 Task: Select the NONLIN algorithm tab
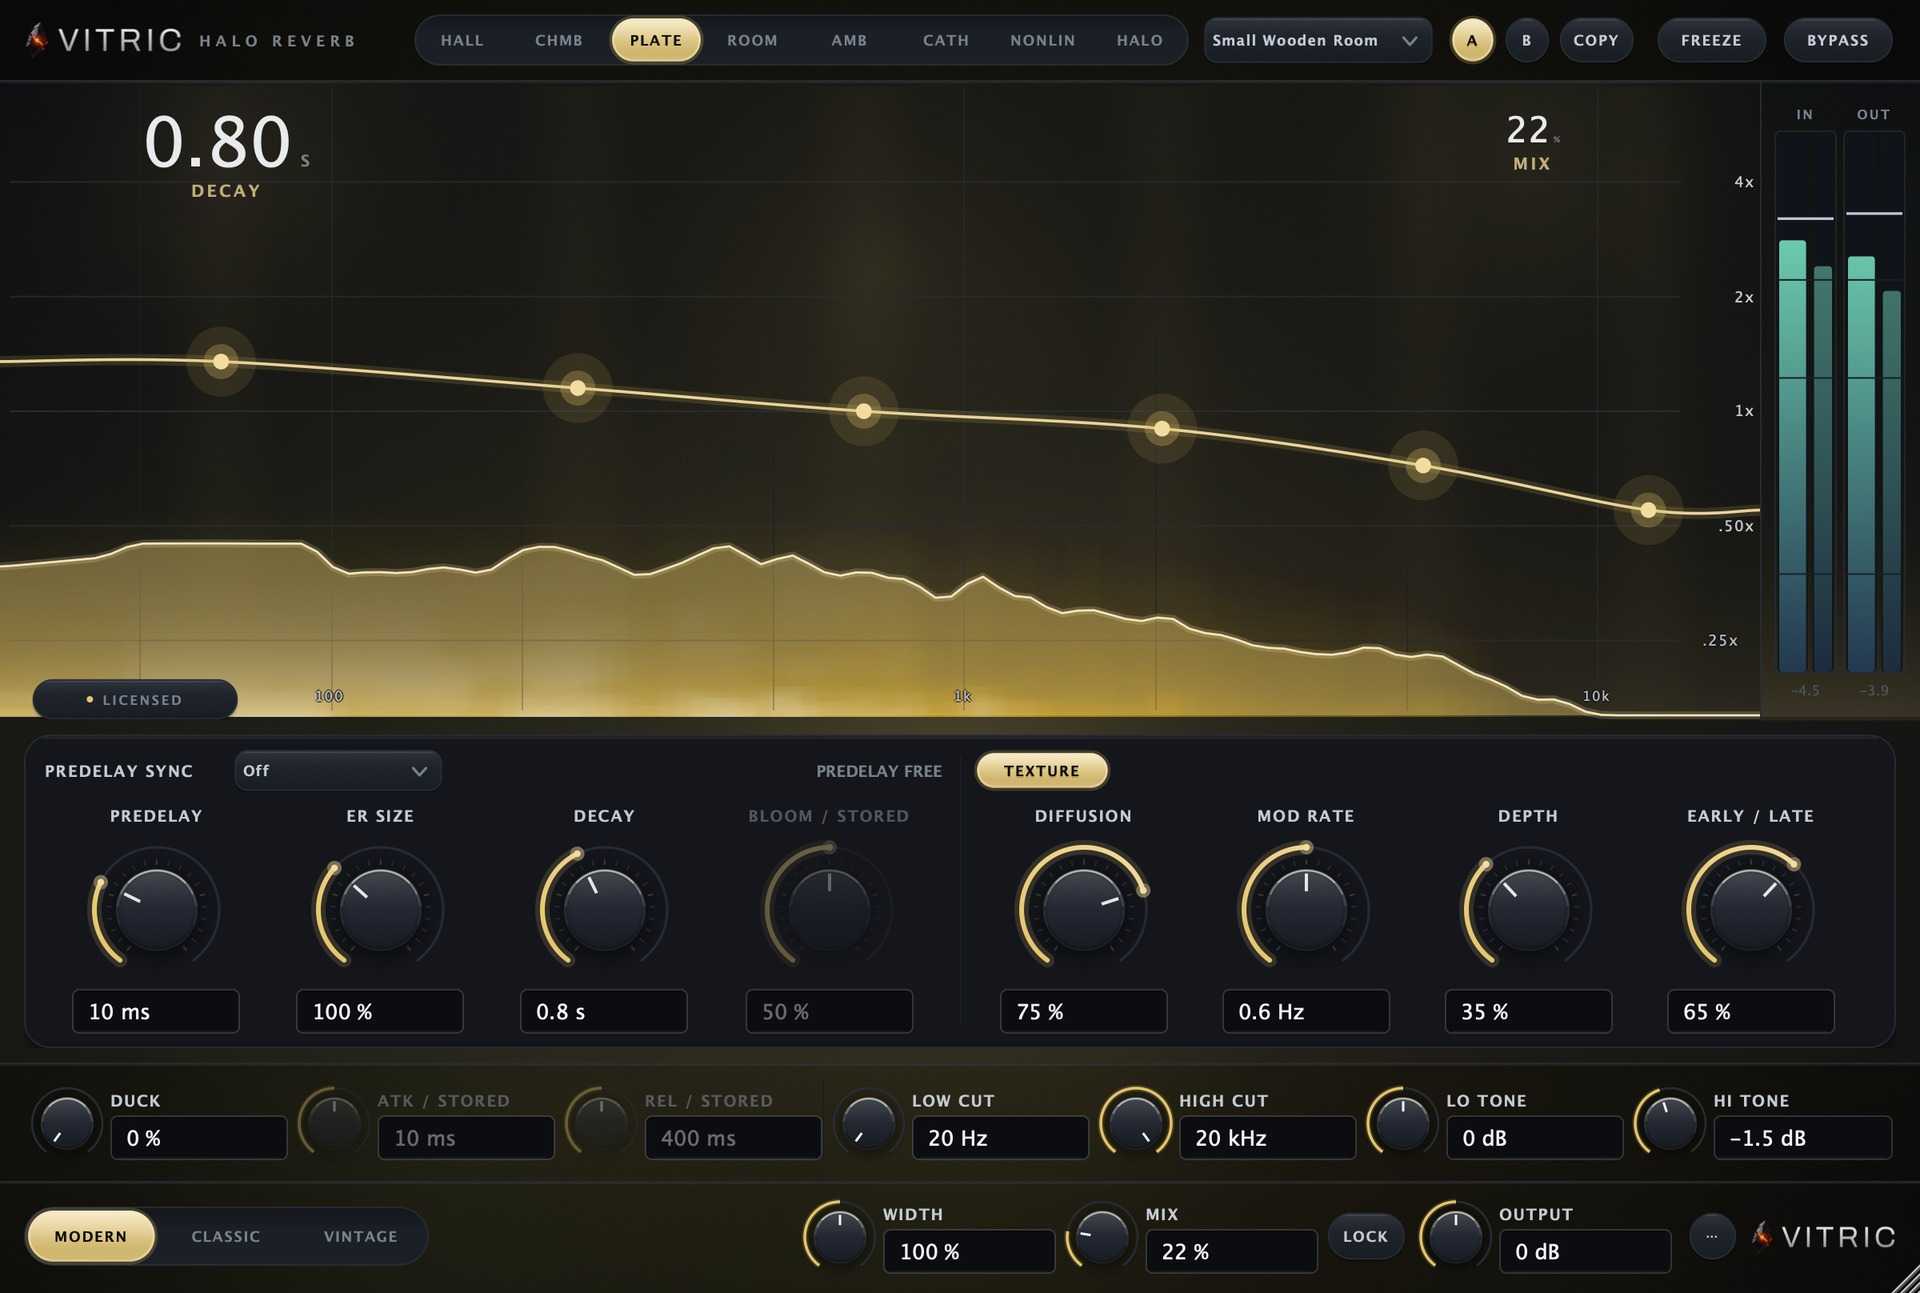[1043, 40]
